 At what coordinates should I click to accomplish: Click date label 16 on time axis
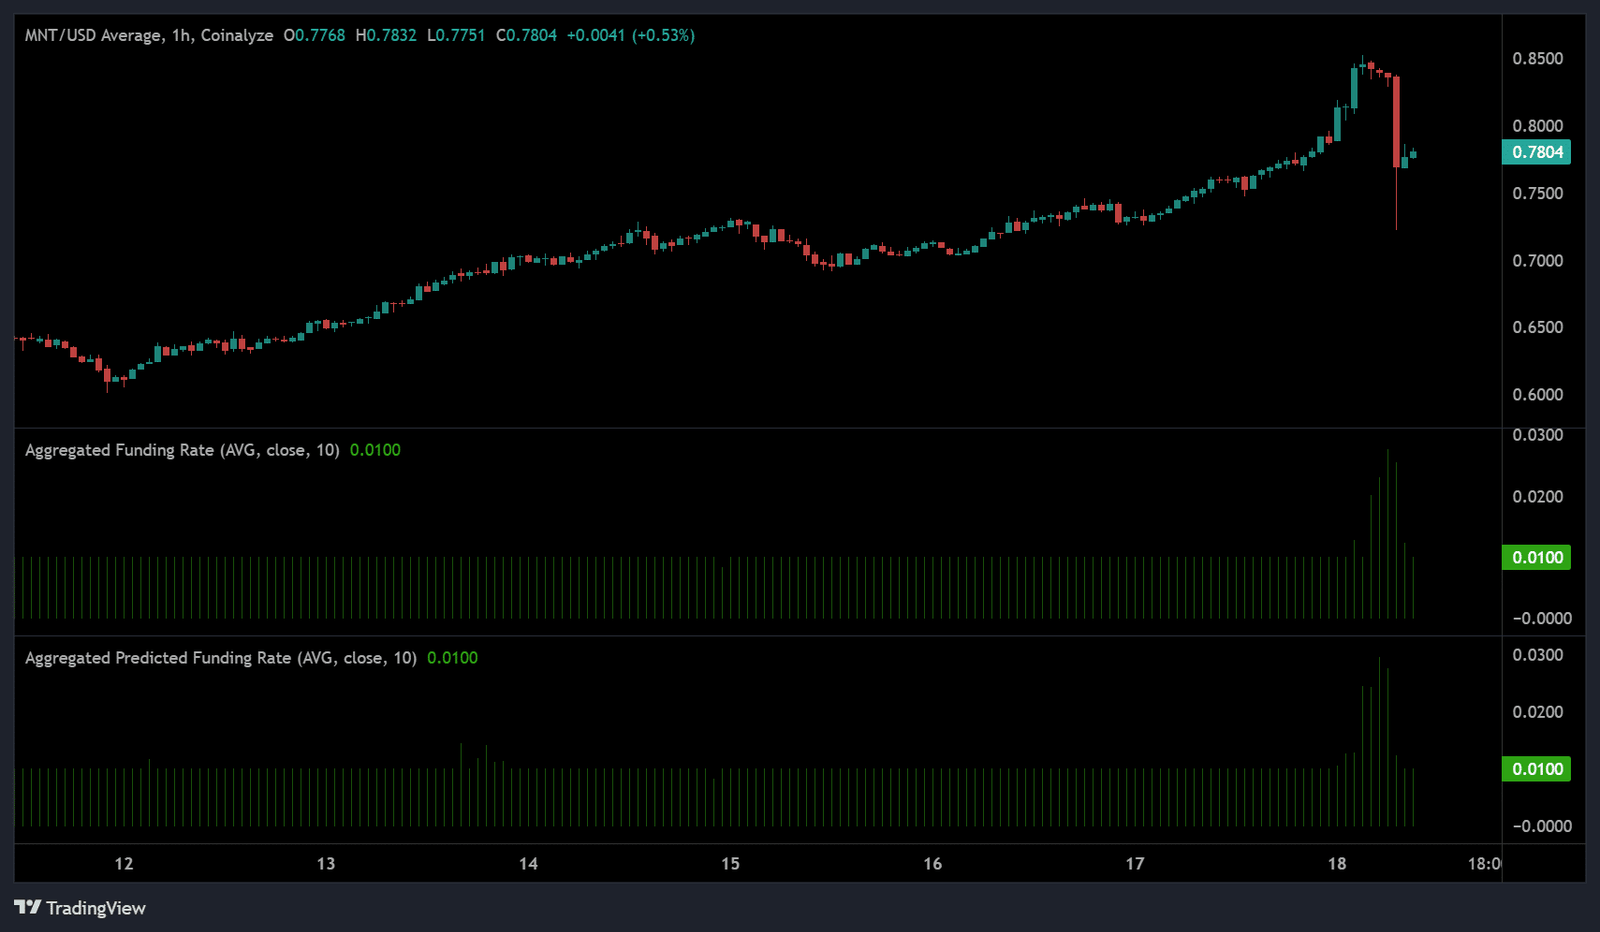pos(932,863)
